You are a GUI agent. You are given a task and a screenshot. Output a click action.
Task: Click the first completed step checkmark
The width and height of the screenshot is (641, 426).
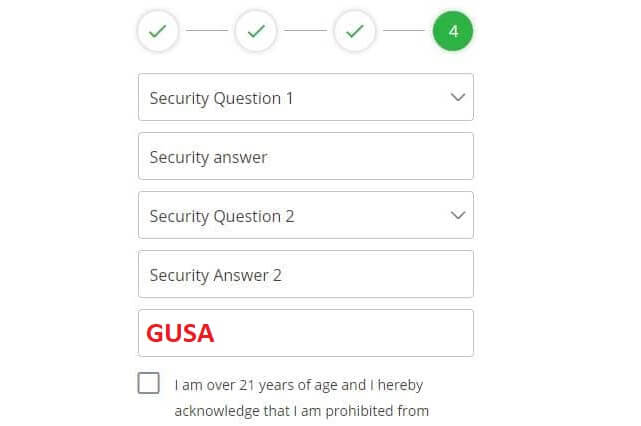158,31
